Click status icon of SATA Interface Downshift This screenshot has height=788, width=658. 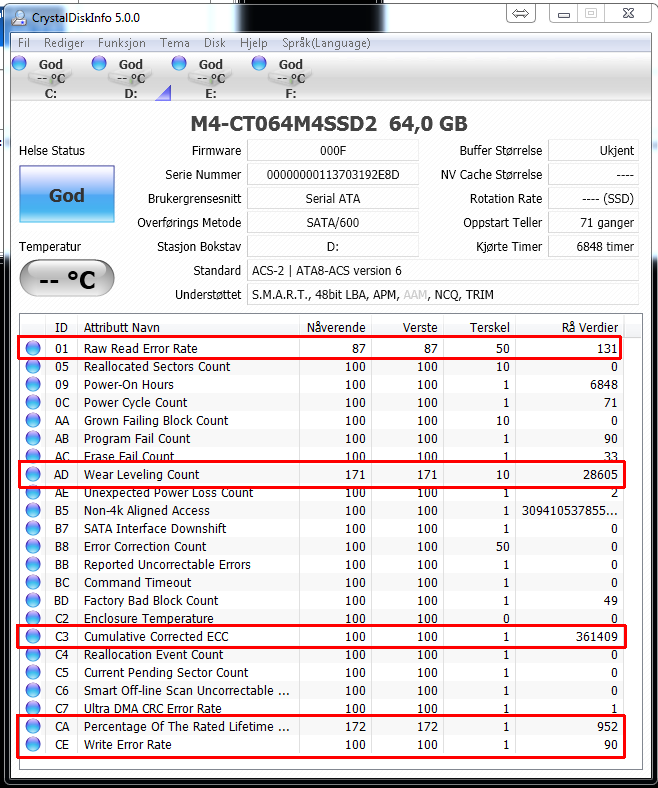(x=33, y=528)
